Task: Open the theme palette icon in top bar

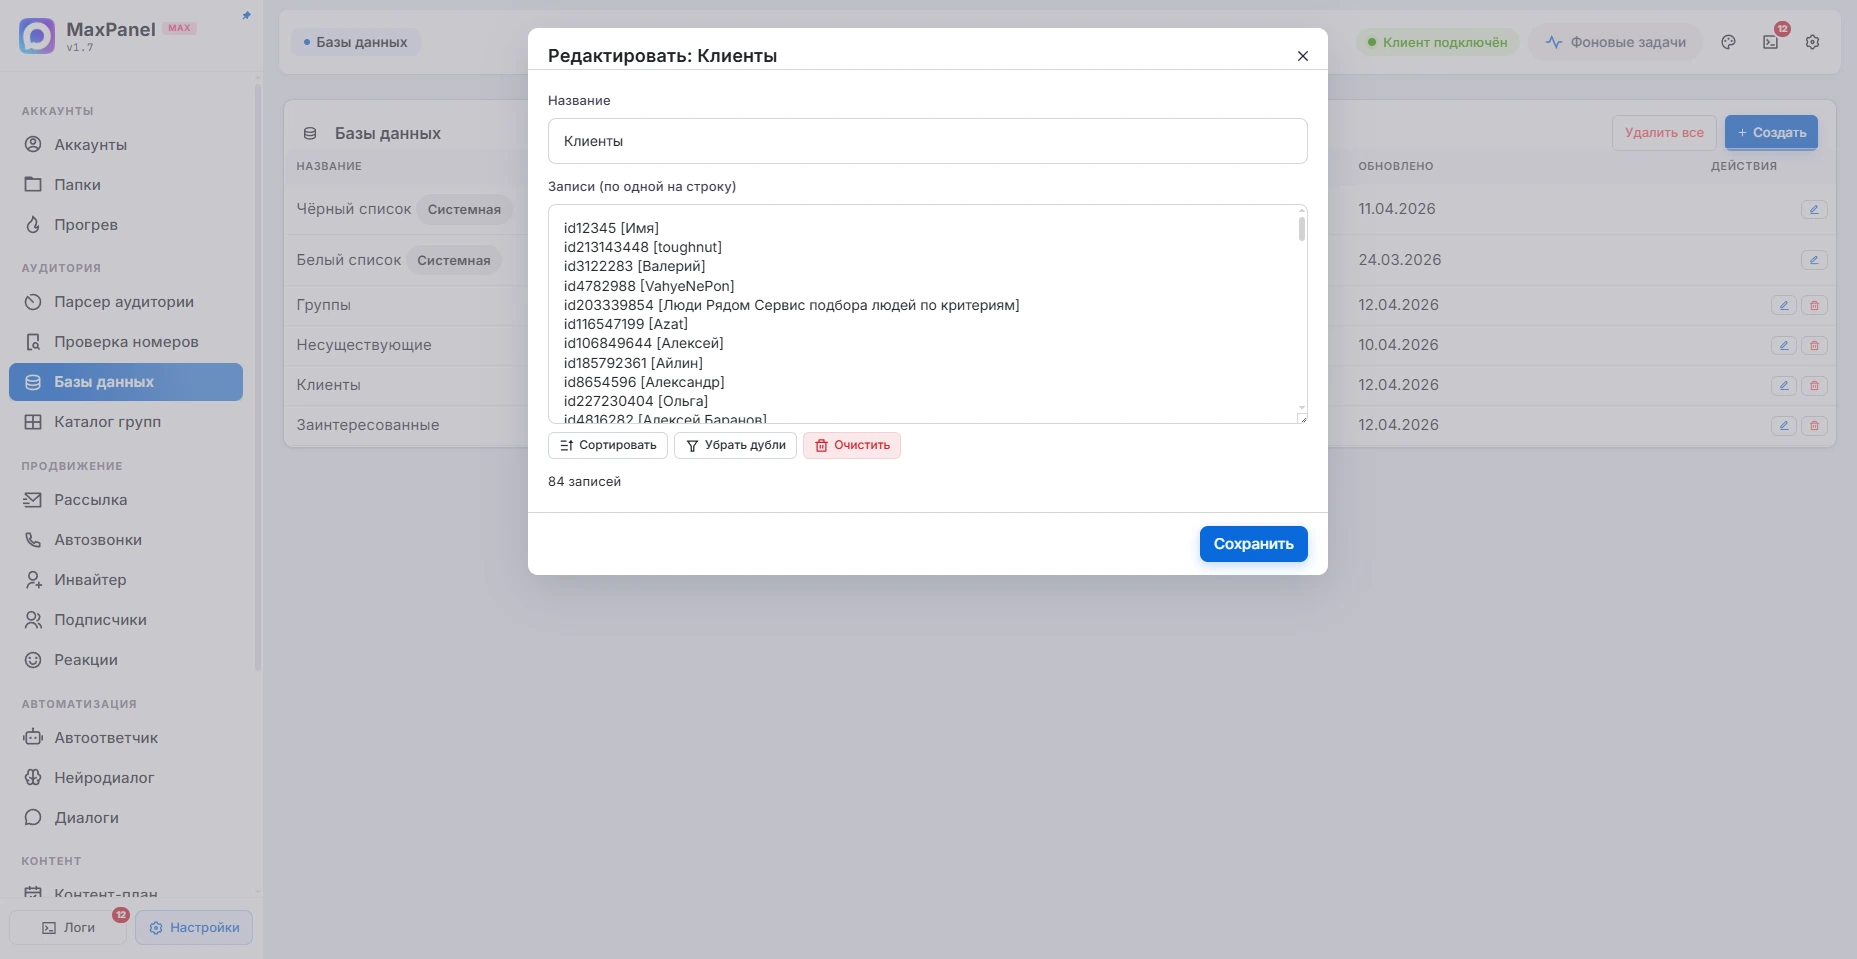Action: click(1728, 42)
